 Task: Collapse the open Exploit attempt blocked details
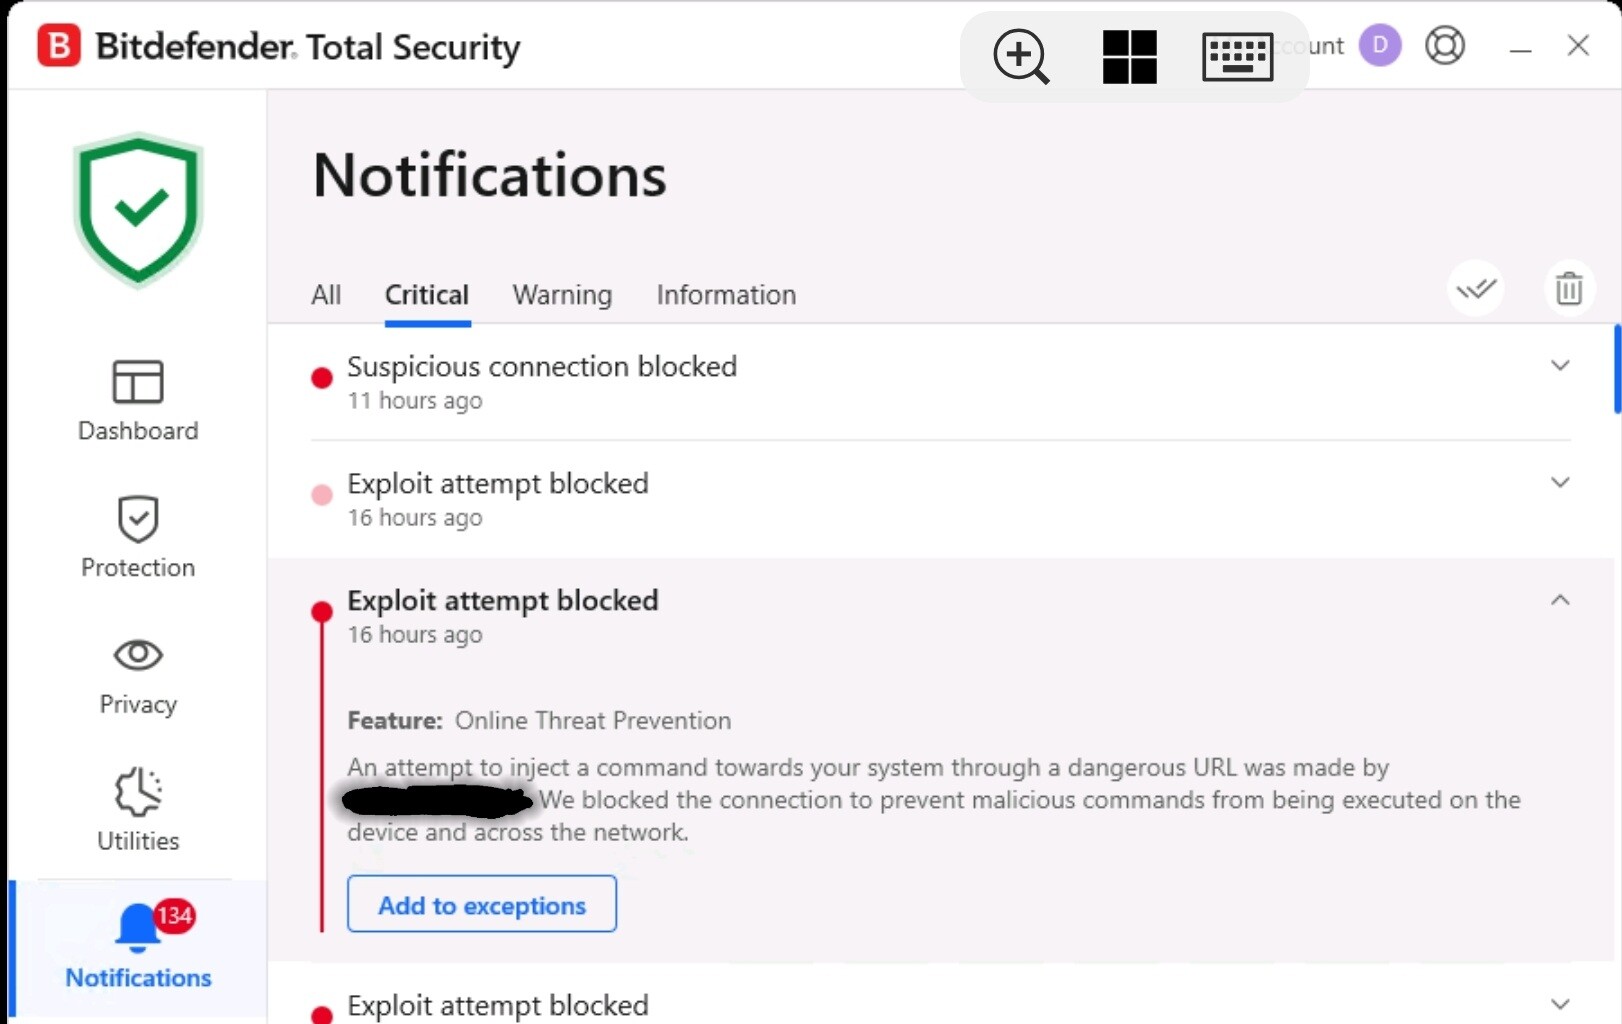(x=1560, y=600)
